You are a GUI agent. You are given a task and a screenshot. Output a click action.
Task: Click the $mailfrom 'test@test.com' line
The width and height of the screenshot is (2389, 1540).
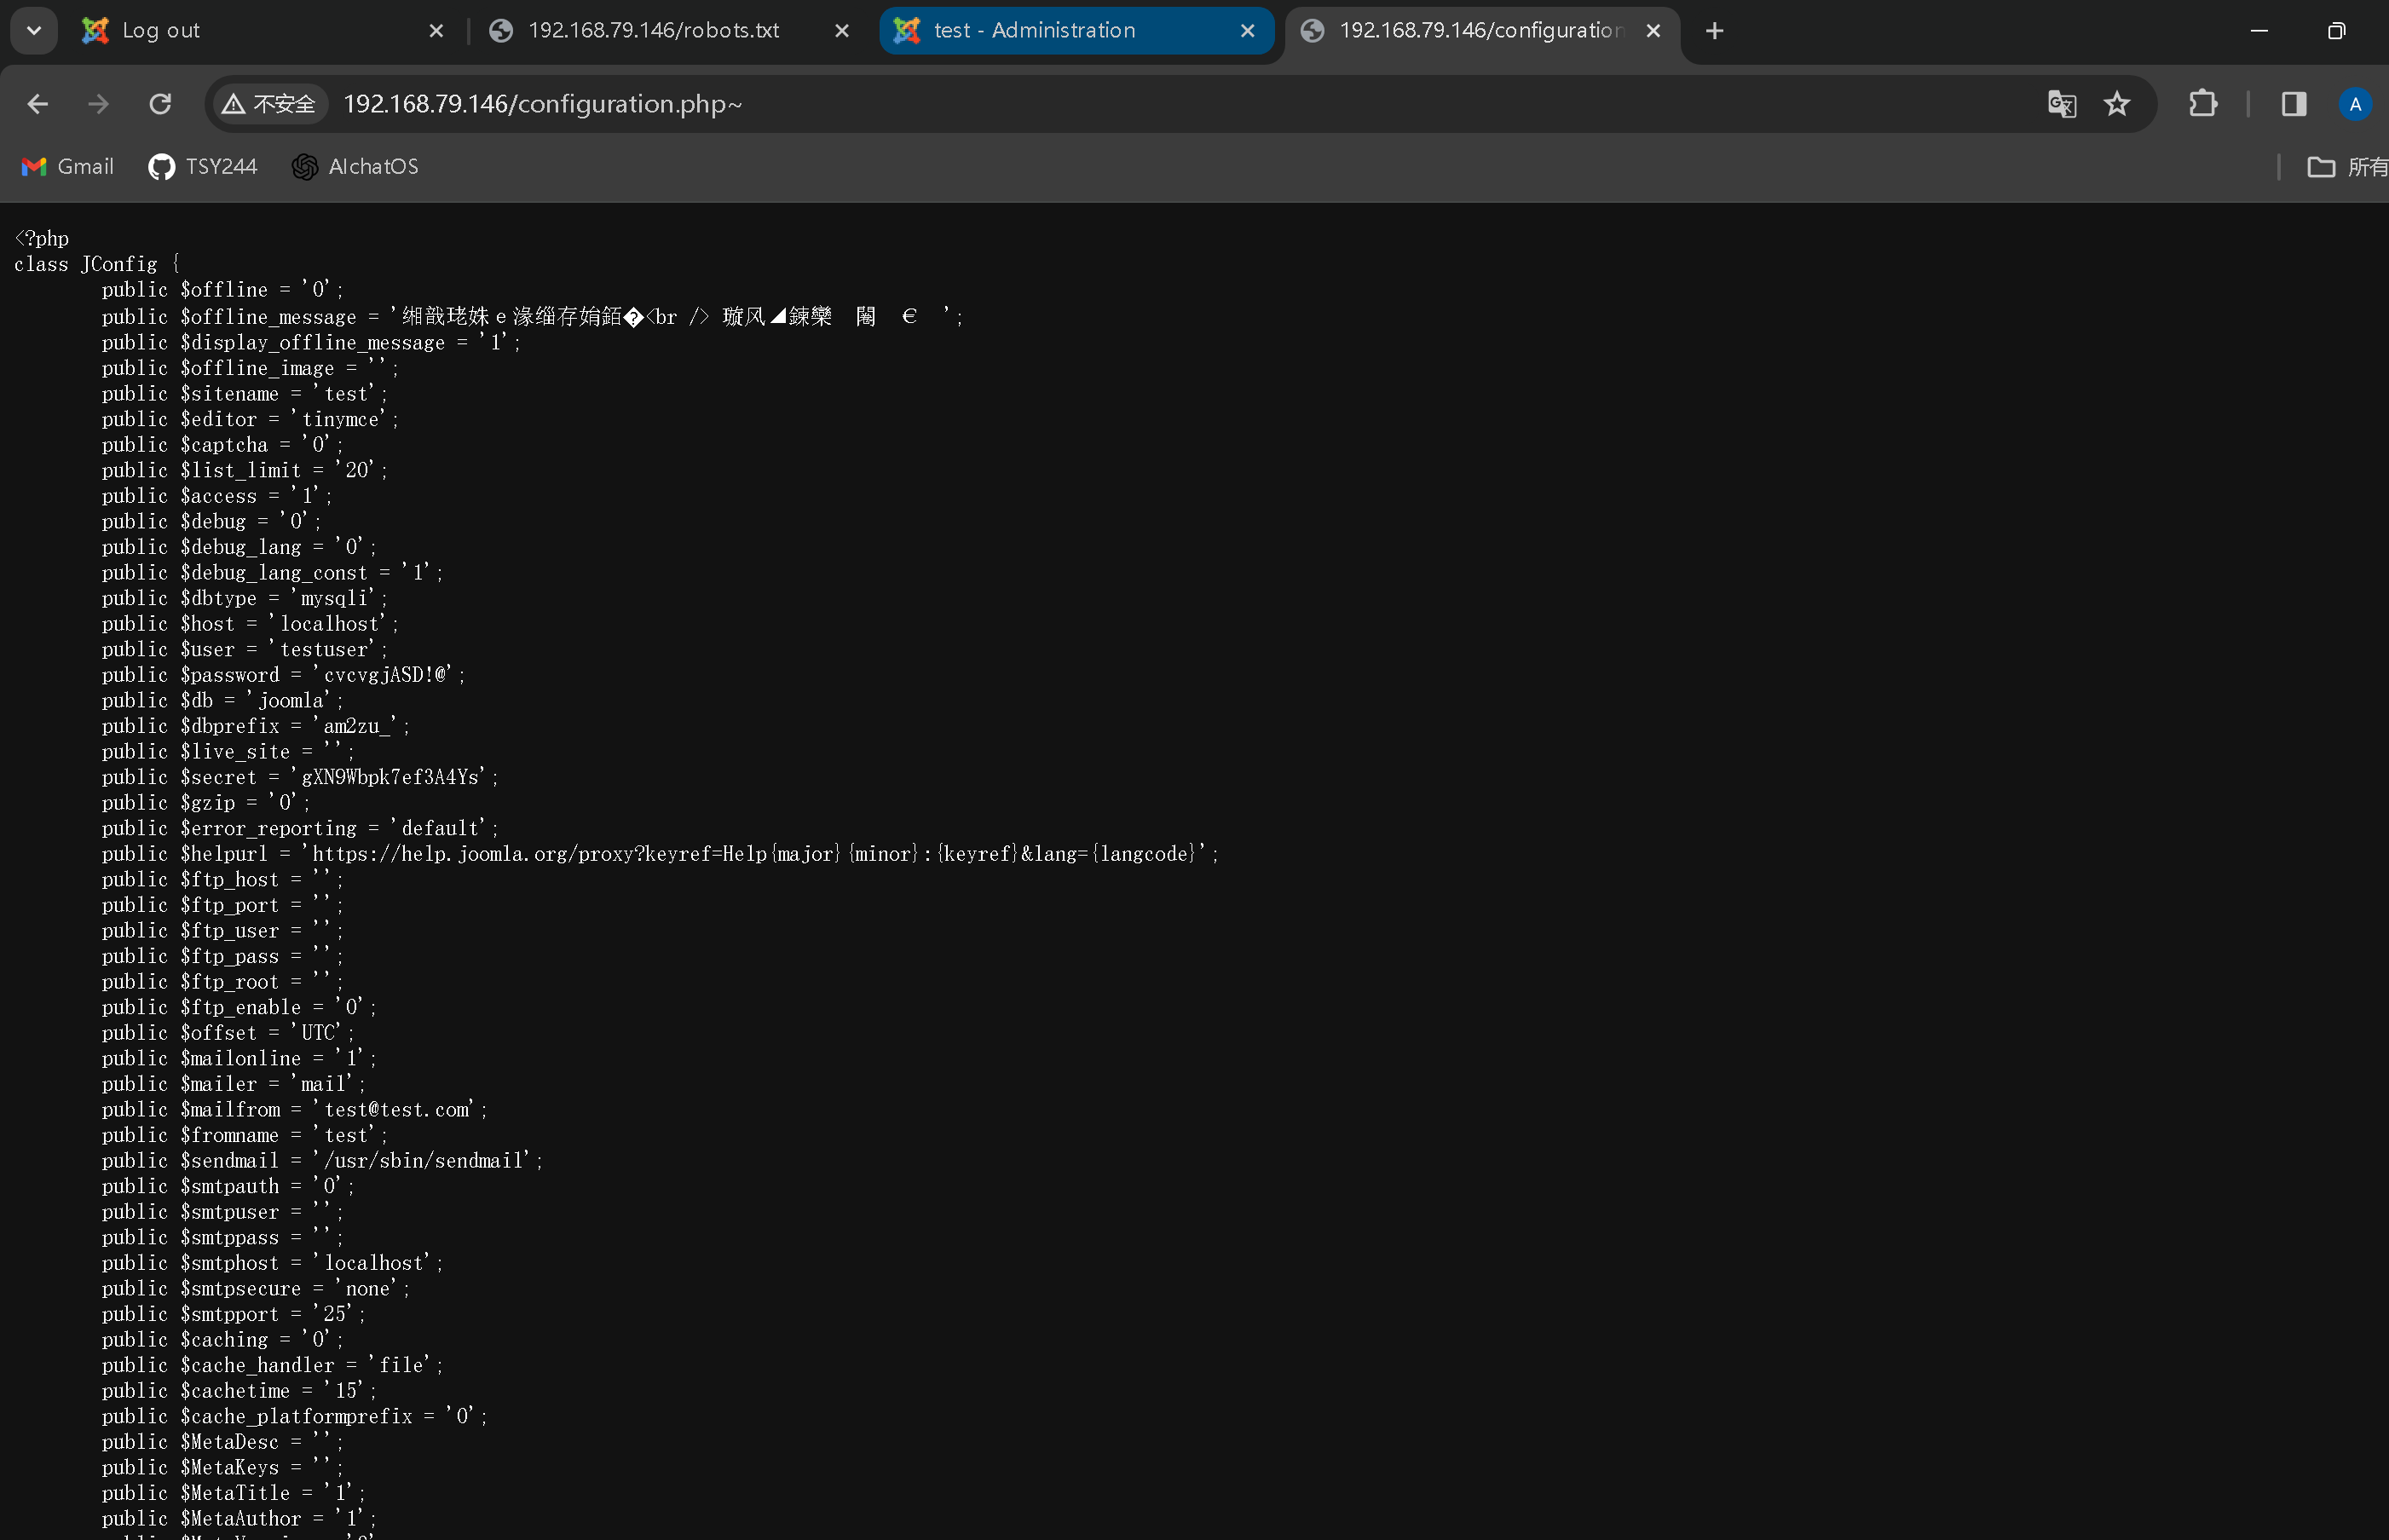[294, 1110]
